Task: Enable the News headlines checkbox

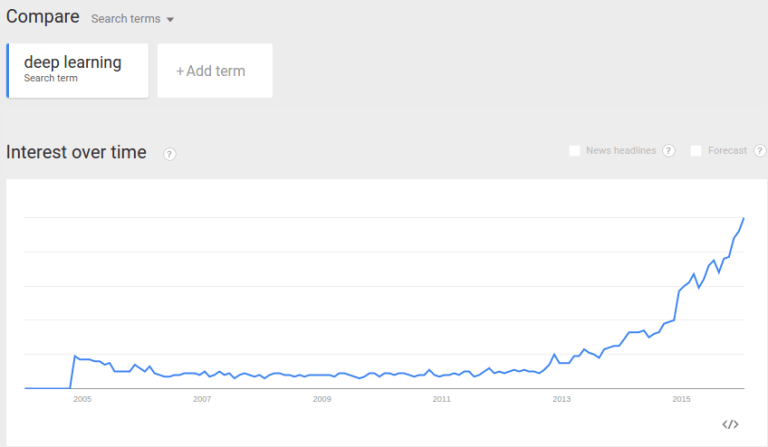Action: click(x=575, y=151)
